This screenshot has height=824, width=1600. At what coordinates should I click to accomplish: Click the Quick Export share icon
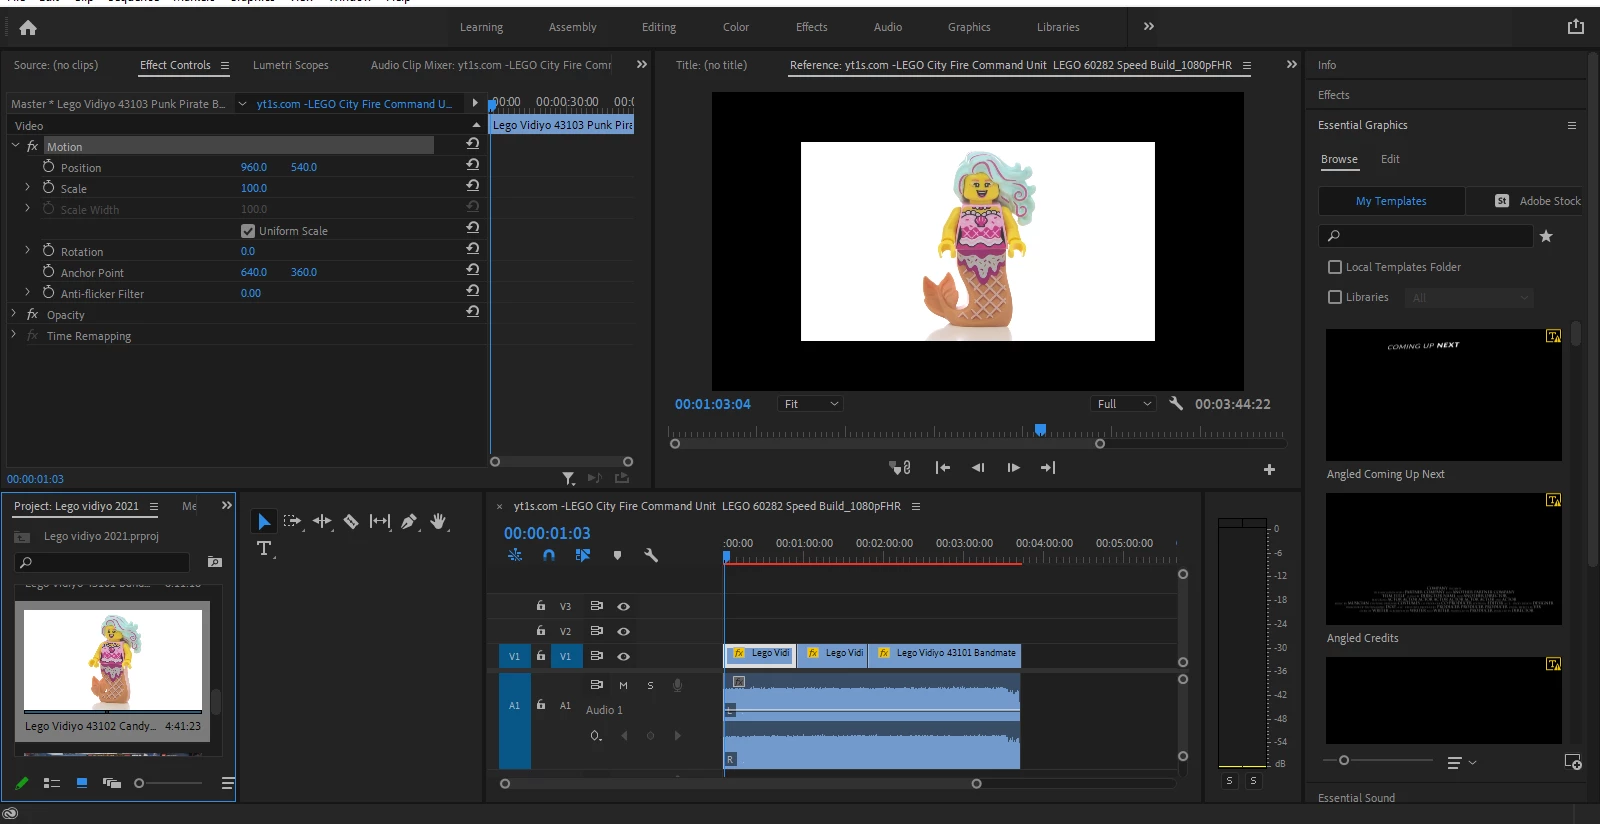pos(1576,27)
